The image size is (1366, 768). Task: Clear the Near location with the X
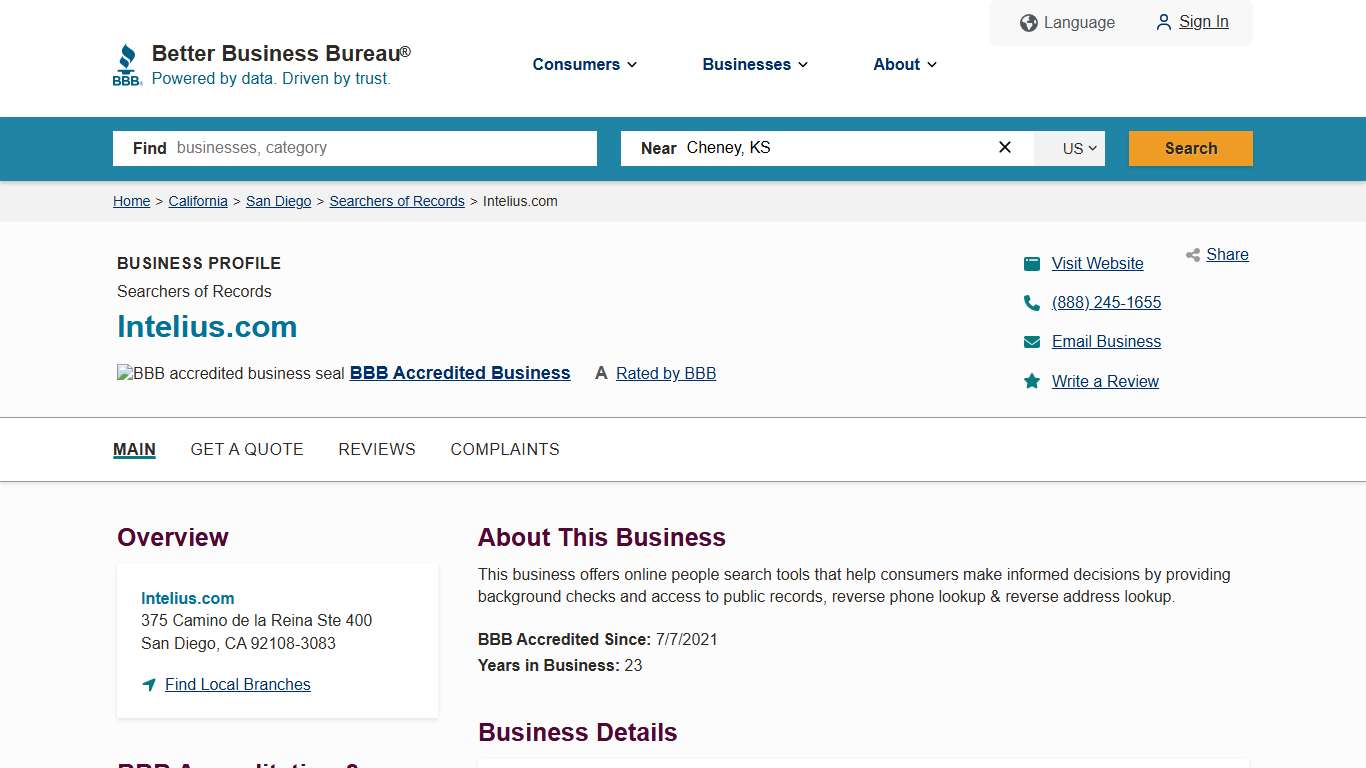1004,147
